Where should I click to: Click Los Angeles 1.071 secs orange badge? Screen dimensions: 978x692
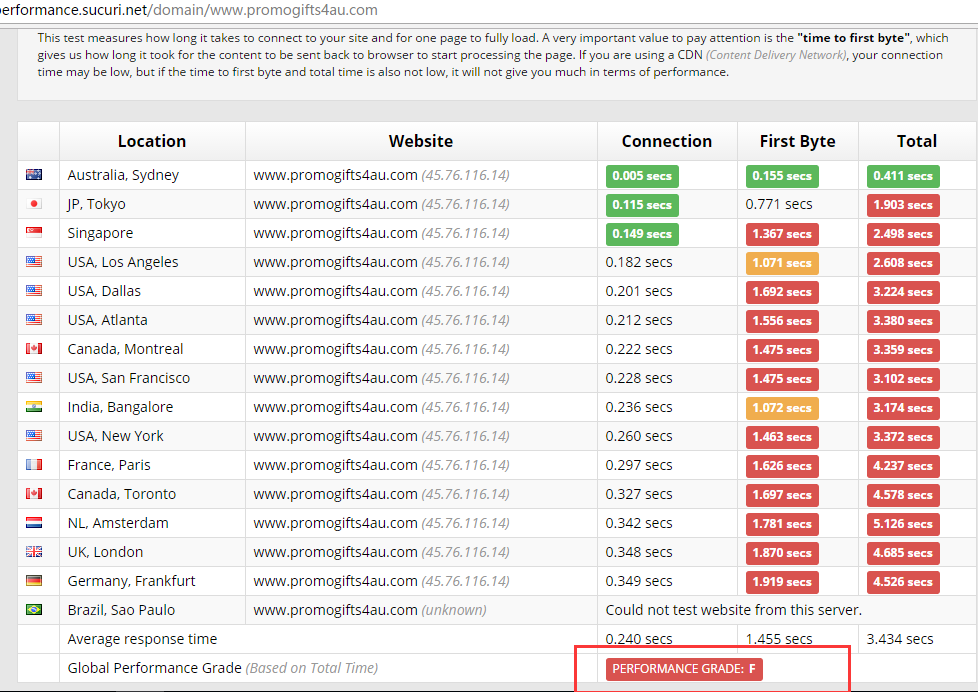tap(782, 263)
